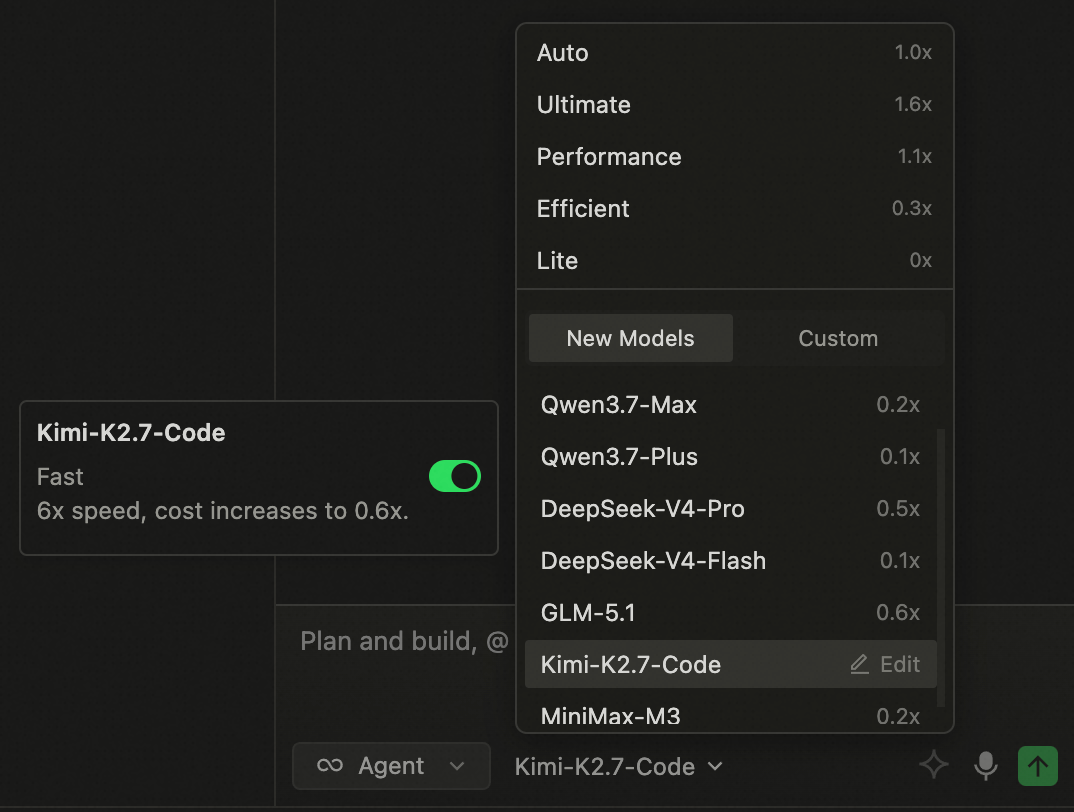Select the Kimi-K2.7-Code model row
Image resolution: width=1074 pixels, height=812 pixels.
click(x=730, y=665)
